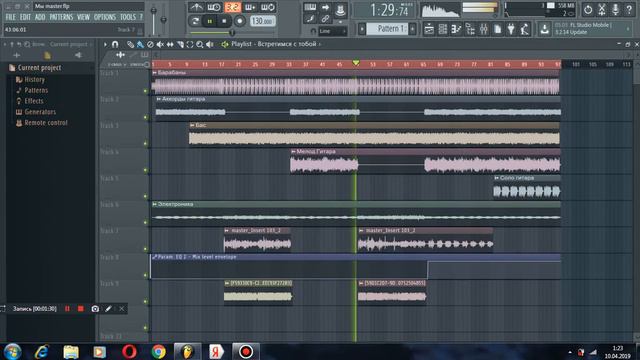This screenshot has width=640, height=360.
Task: Open the TOOLS menu
Action: pos(128,17)
